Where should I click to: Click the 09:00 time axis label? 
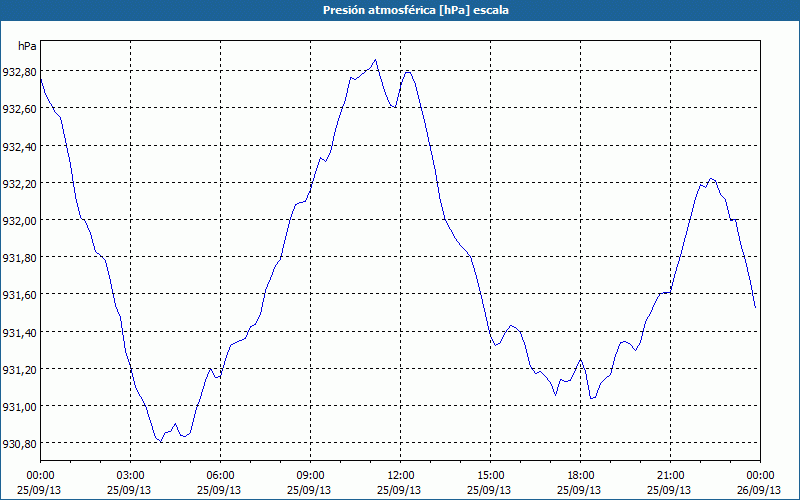click(310, 476)
